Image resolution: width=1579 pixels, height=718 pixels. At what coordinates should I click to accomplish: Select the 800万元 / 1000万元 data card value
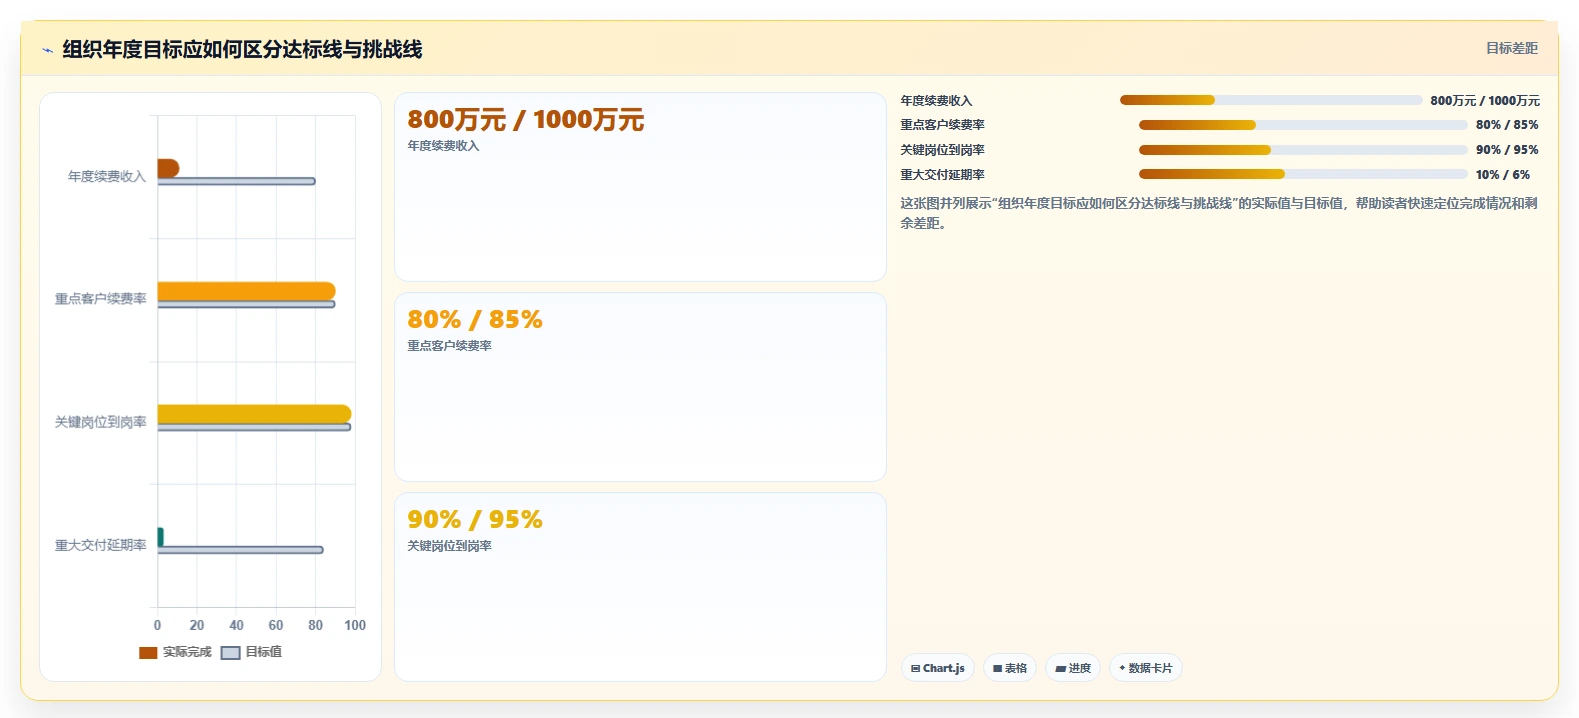[525, 120]
